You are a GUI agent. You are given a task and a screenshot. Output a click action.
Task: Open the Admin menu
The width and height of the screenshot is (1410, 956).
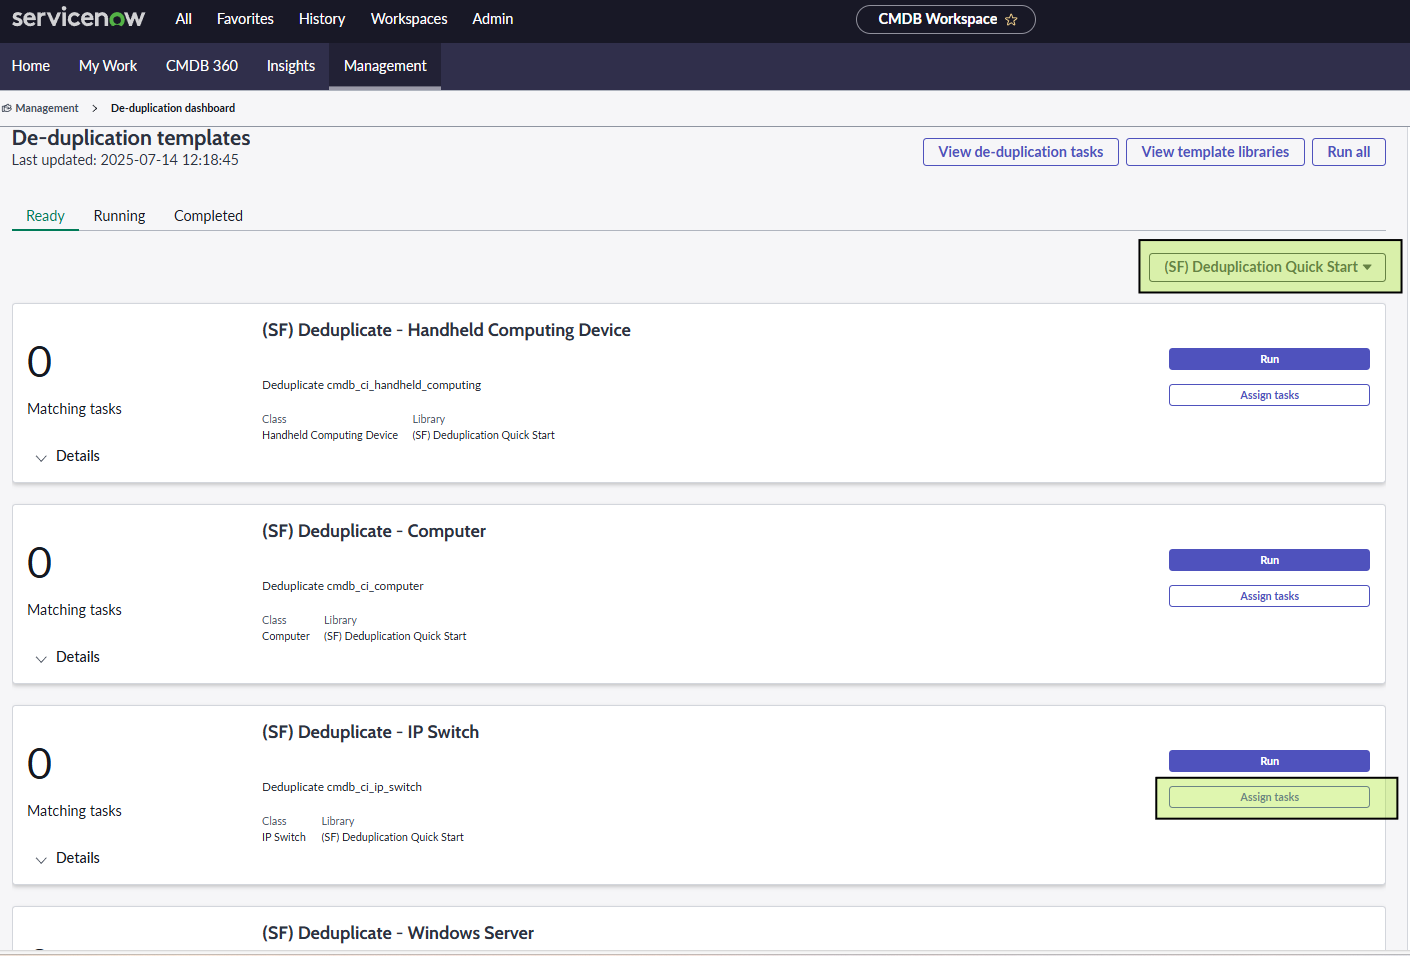tap(493, 19)
